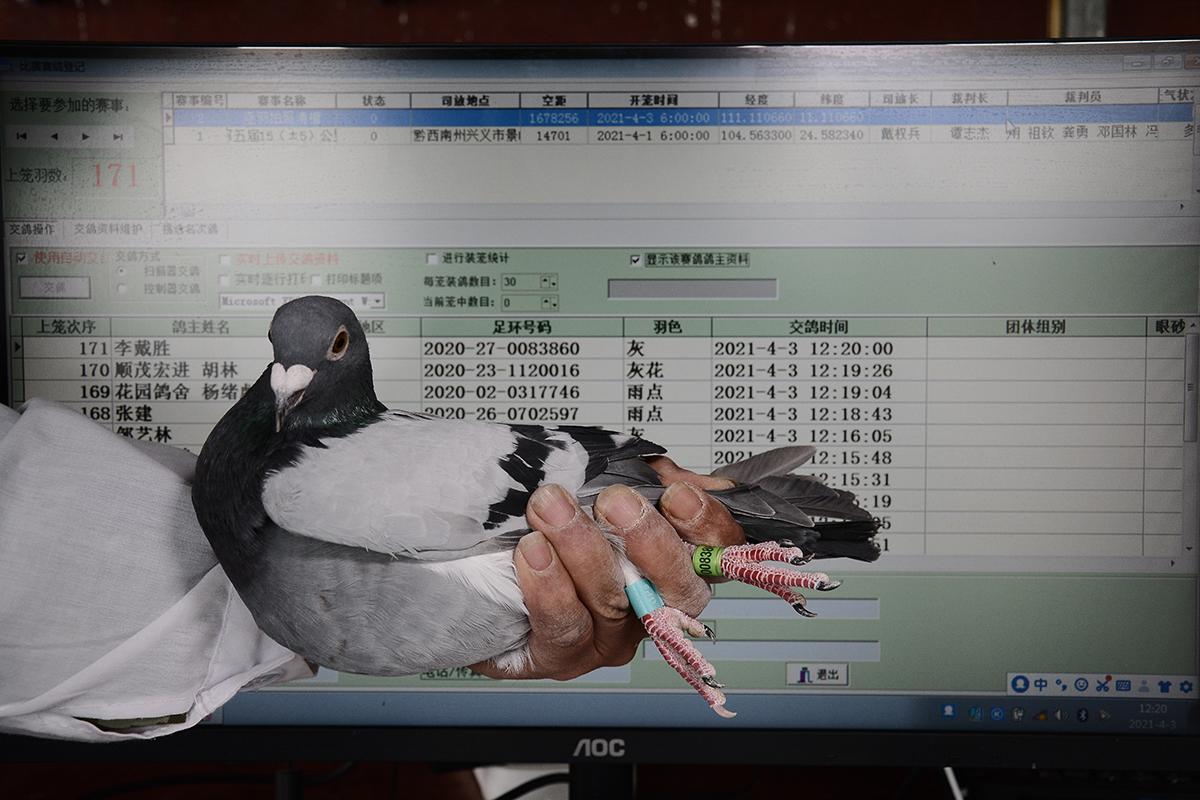Click the 退出 exit button
This screenshot has width=1200, height=800.
[x=817, y=674]
